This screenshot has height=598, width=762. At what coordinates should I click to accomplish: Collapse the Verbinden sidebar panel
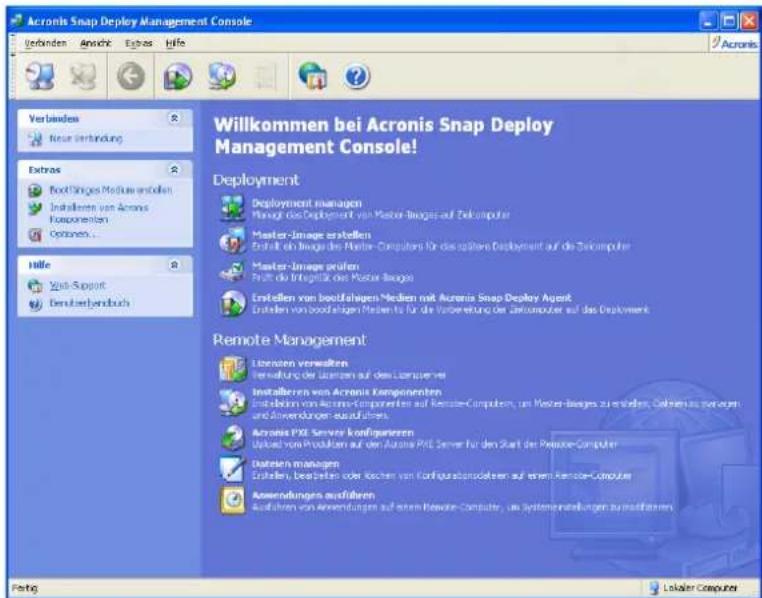[174, 118]
